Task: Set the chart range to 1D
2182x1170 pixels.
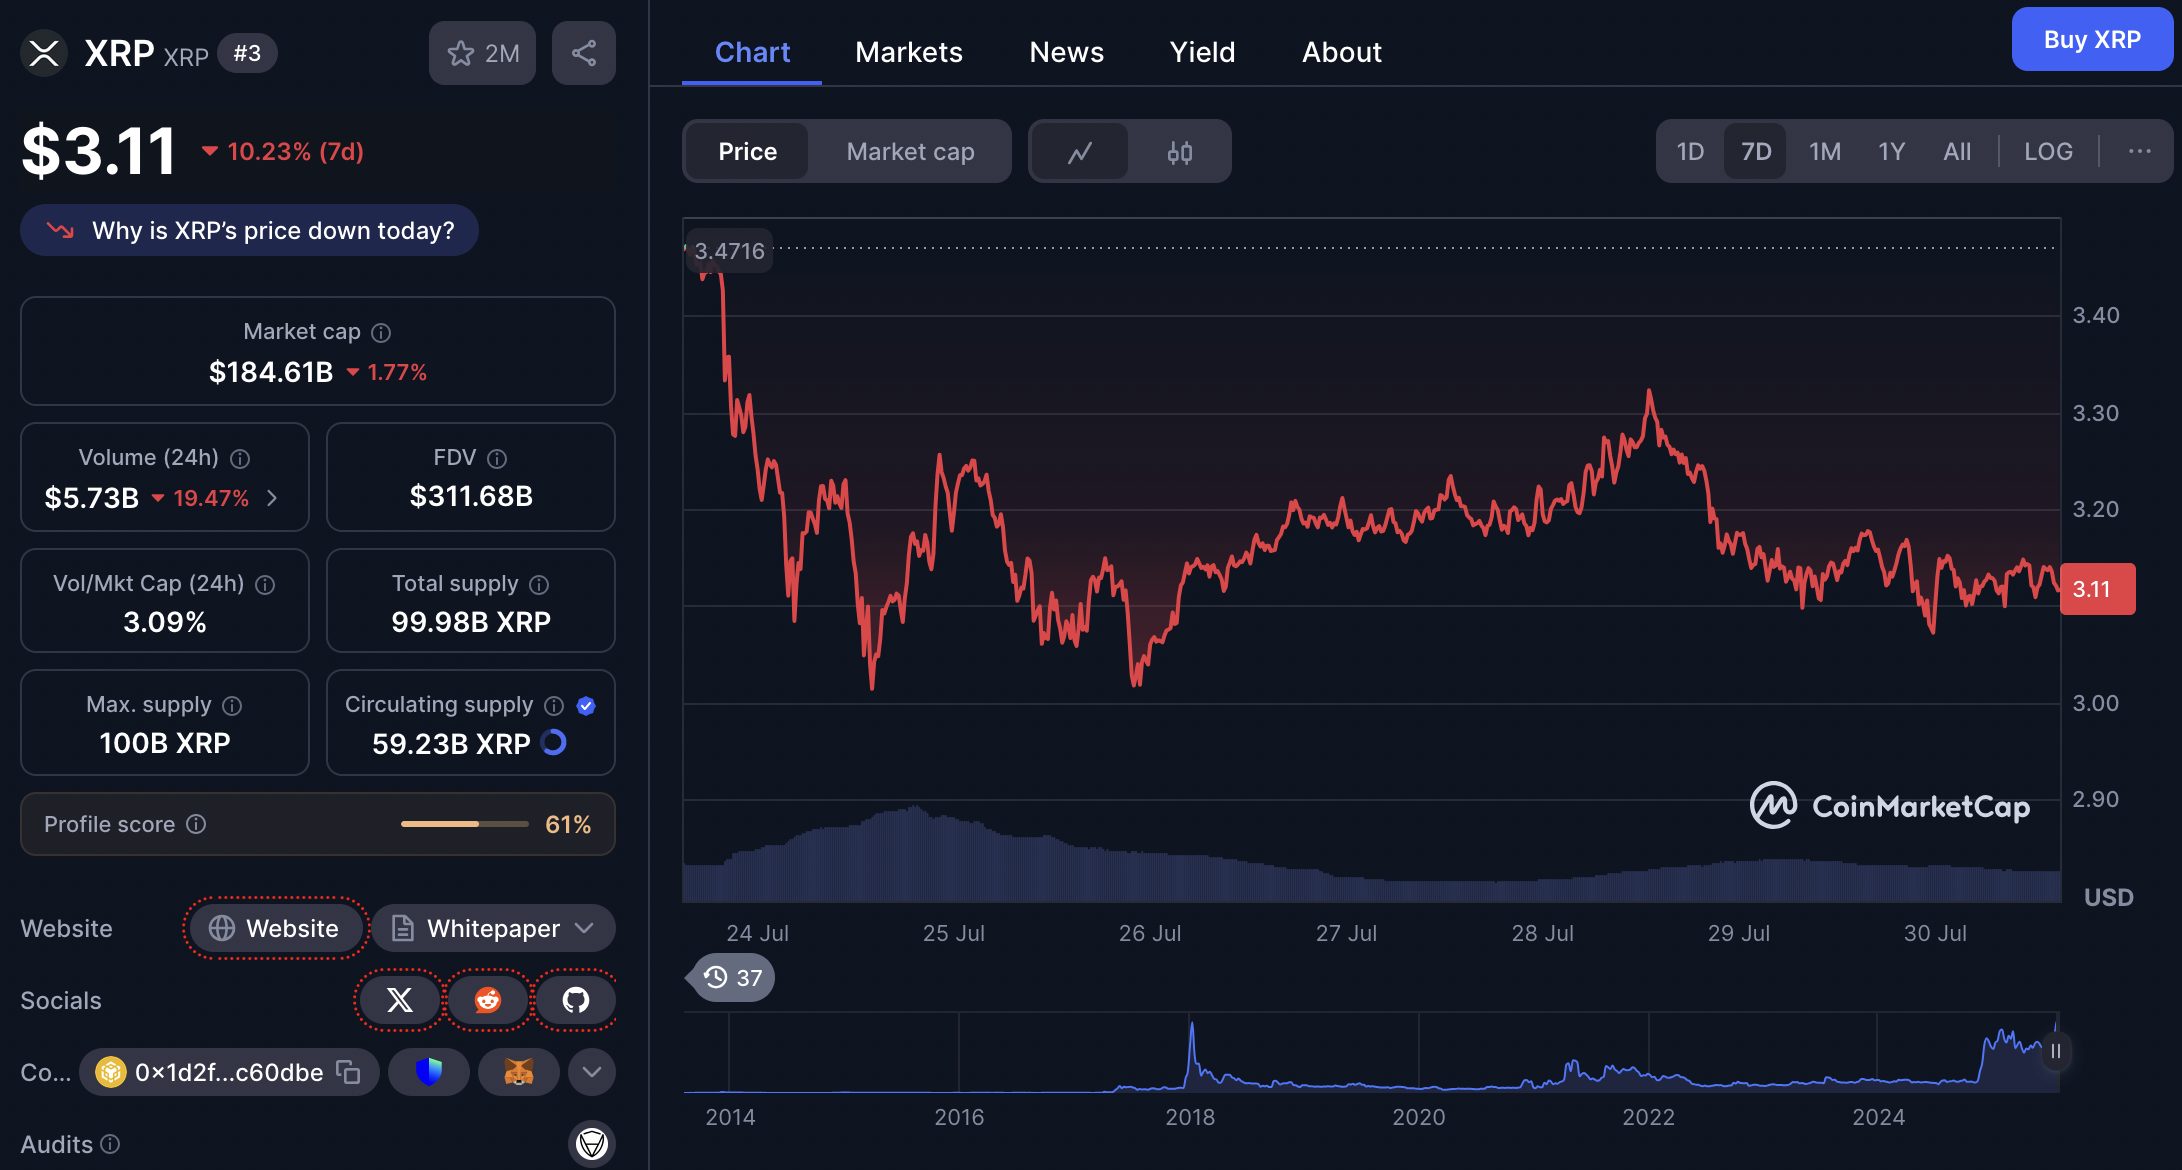Action: coord(1690,151)
